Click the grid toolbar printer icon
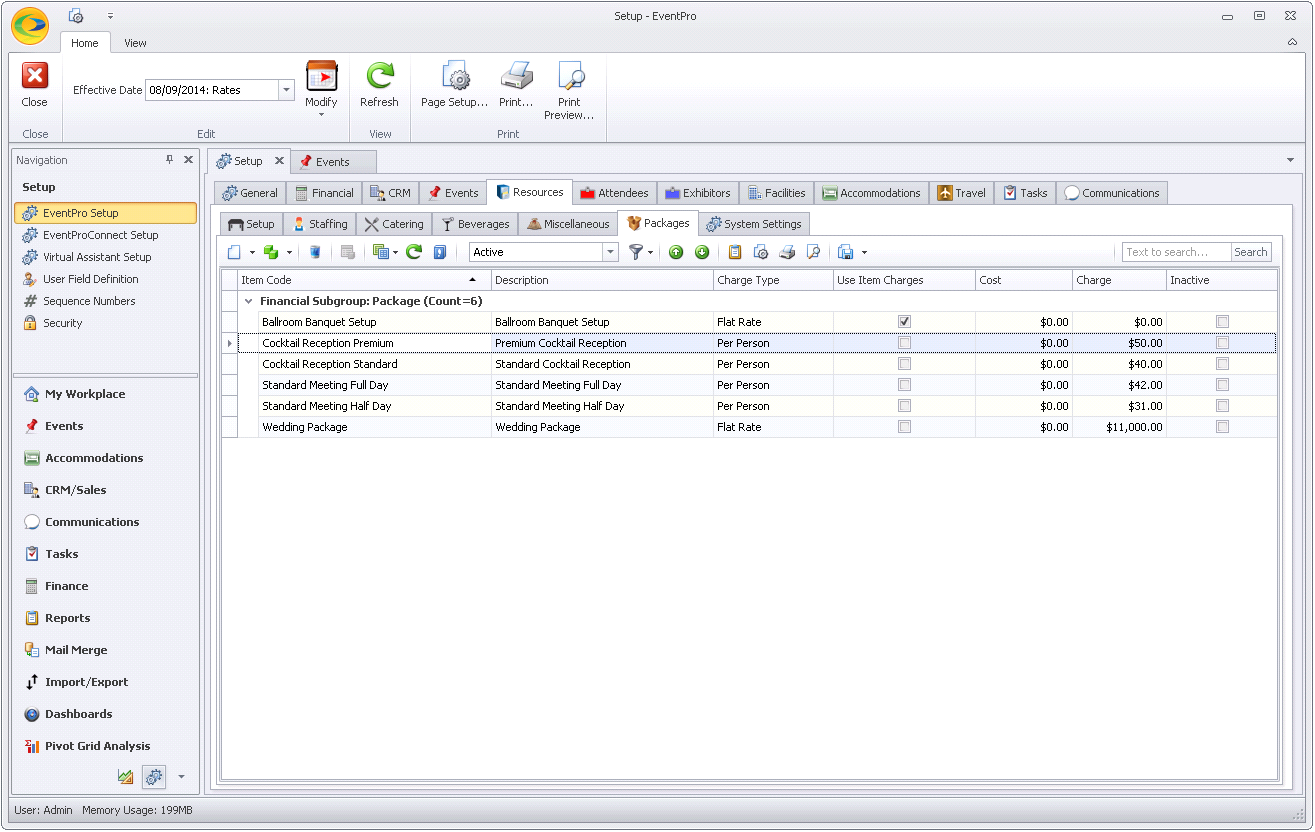1315x832 pixels. point(787,252)
